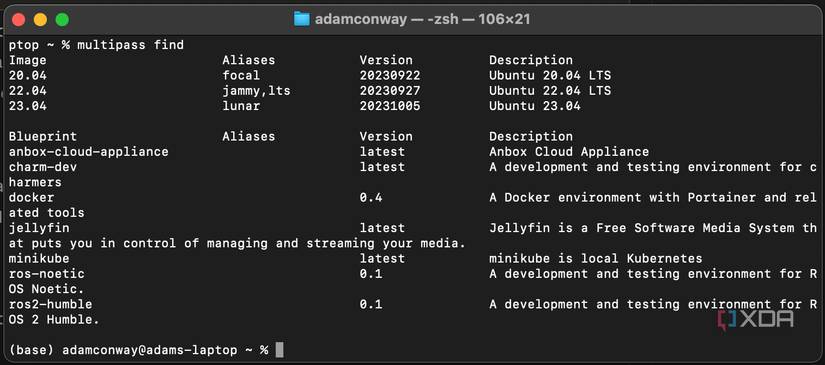The width and height of the screenshot is (825, 365).
Task: Click the yellow minimize window button
Action: [x=41, y=20]
